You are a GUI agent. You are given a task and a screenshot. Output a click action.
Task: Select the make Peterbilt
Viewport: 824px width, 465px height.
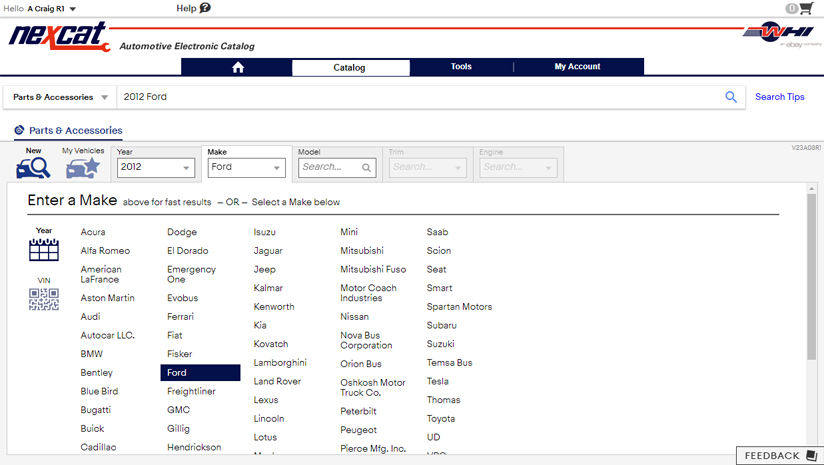pyautogui.click(x=358, y=411)
